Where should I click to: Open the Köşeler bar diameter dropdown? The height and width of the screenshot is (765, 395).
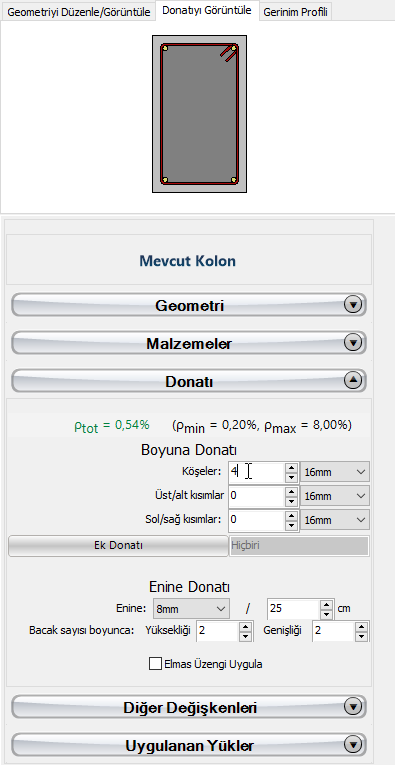click(x=335, y=472)
